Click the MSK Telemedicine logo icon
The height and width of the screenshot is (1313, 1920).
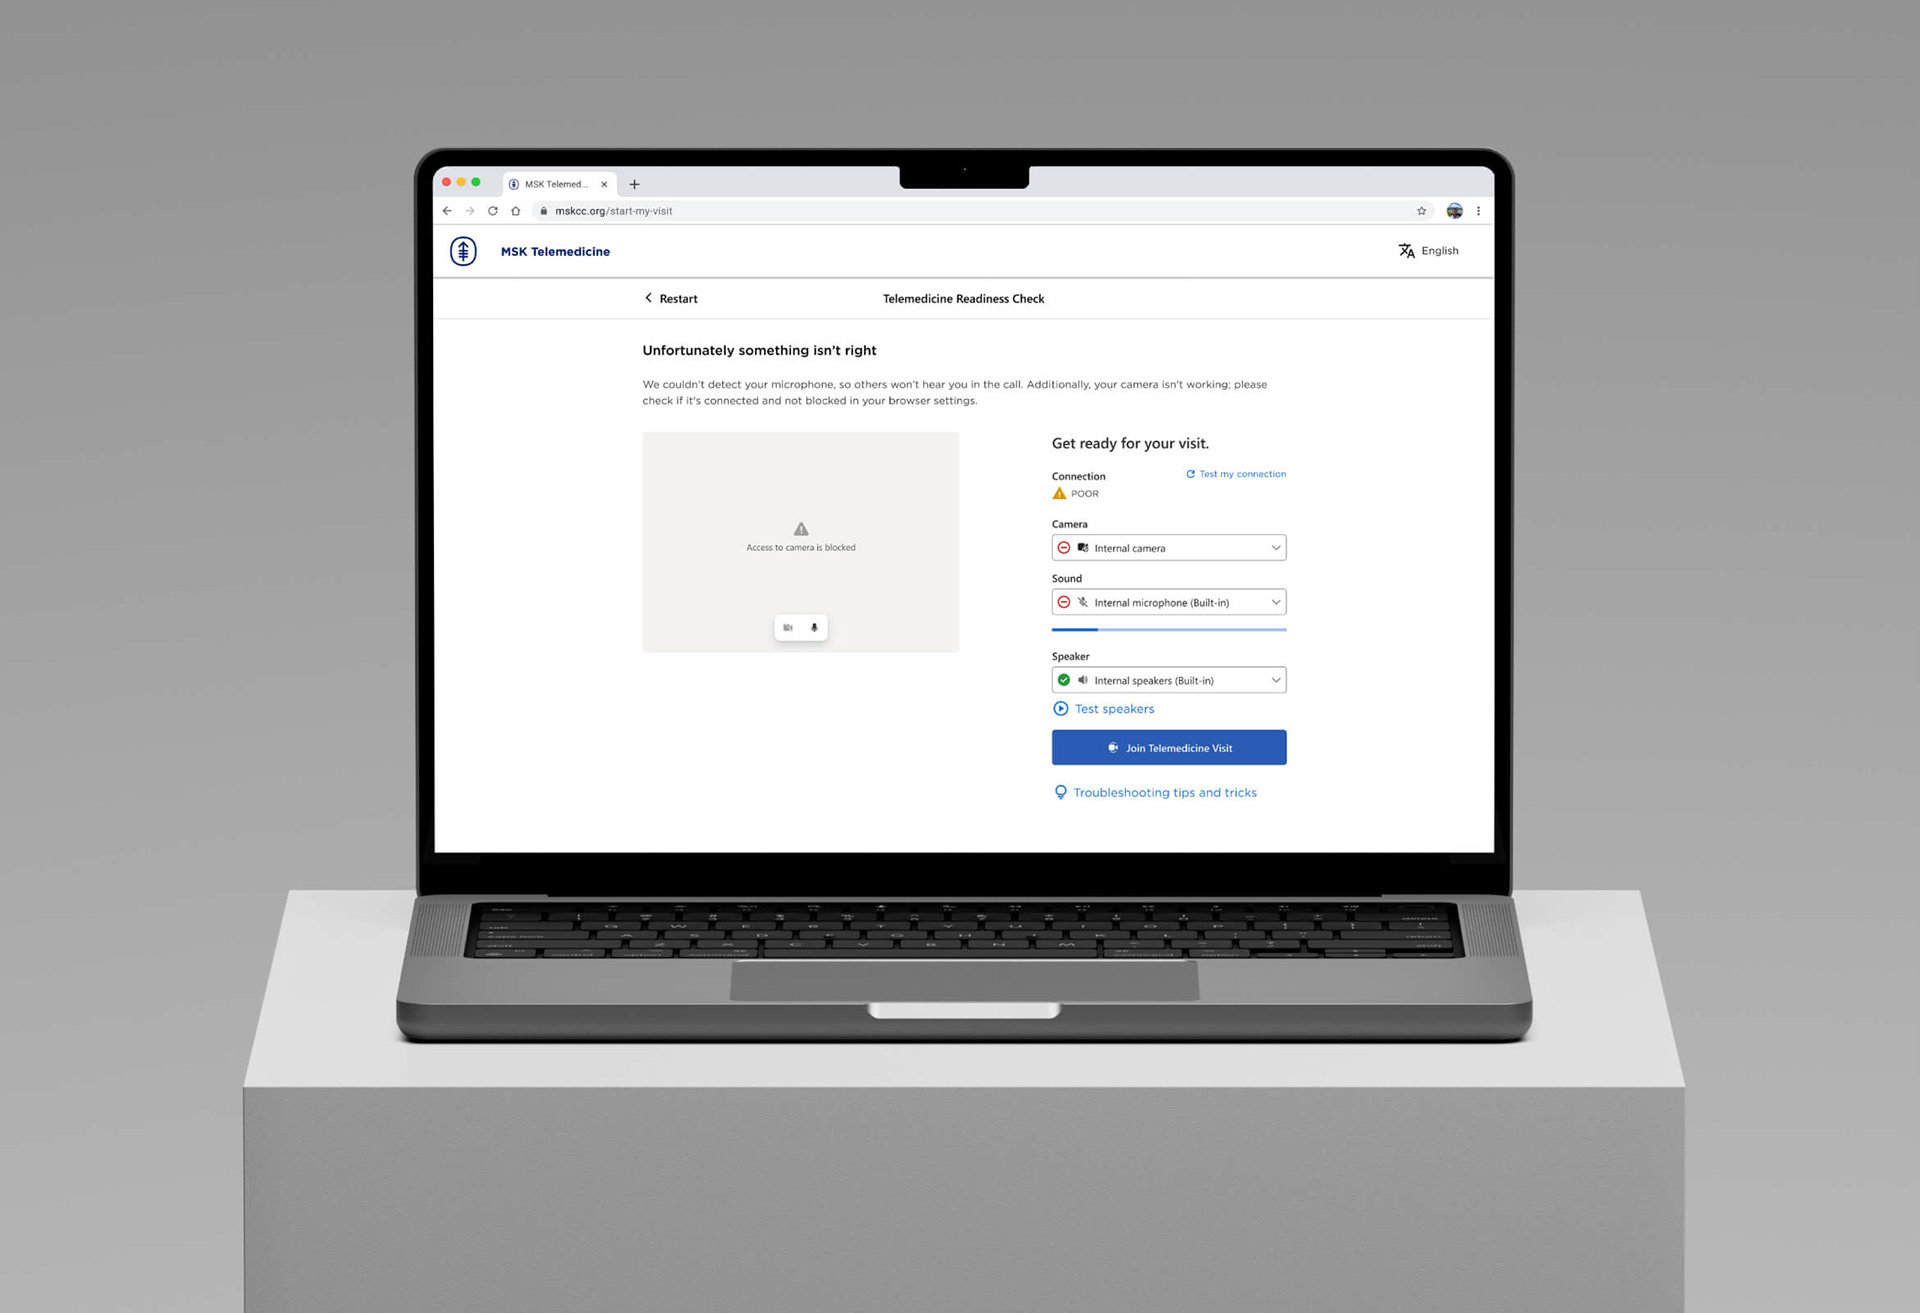click(463, 251)
